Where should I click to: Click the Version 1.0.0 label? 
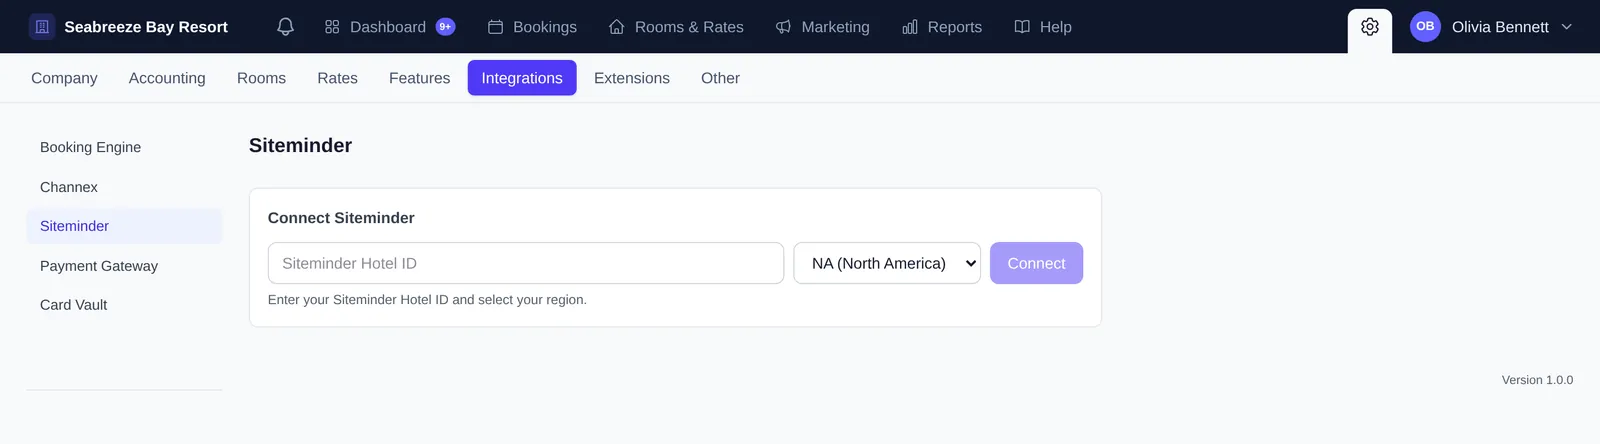pos(1537,380)
